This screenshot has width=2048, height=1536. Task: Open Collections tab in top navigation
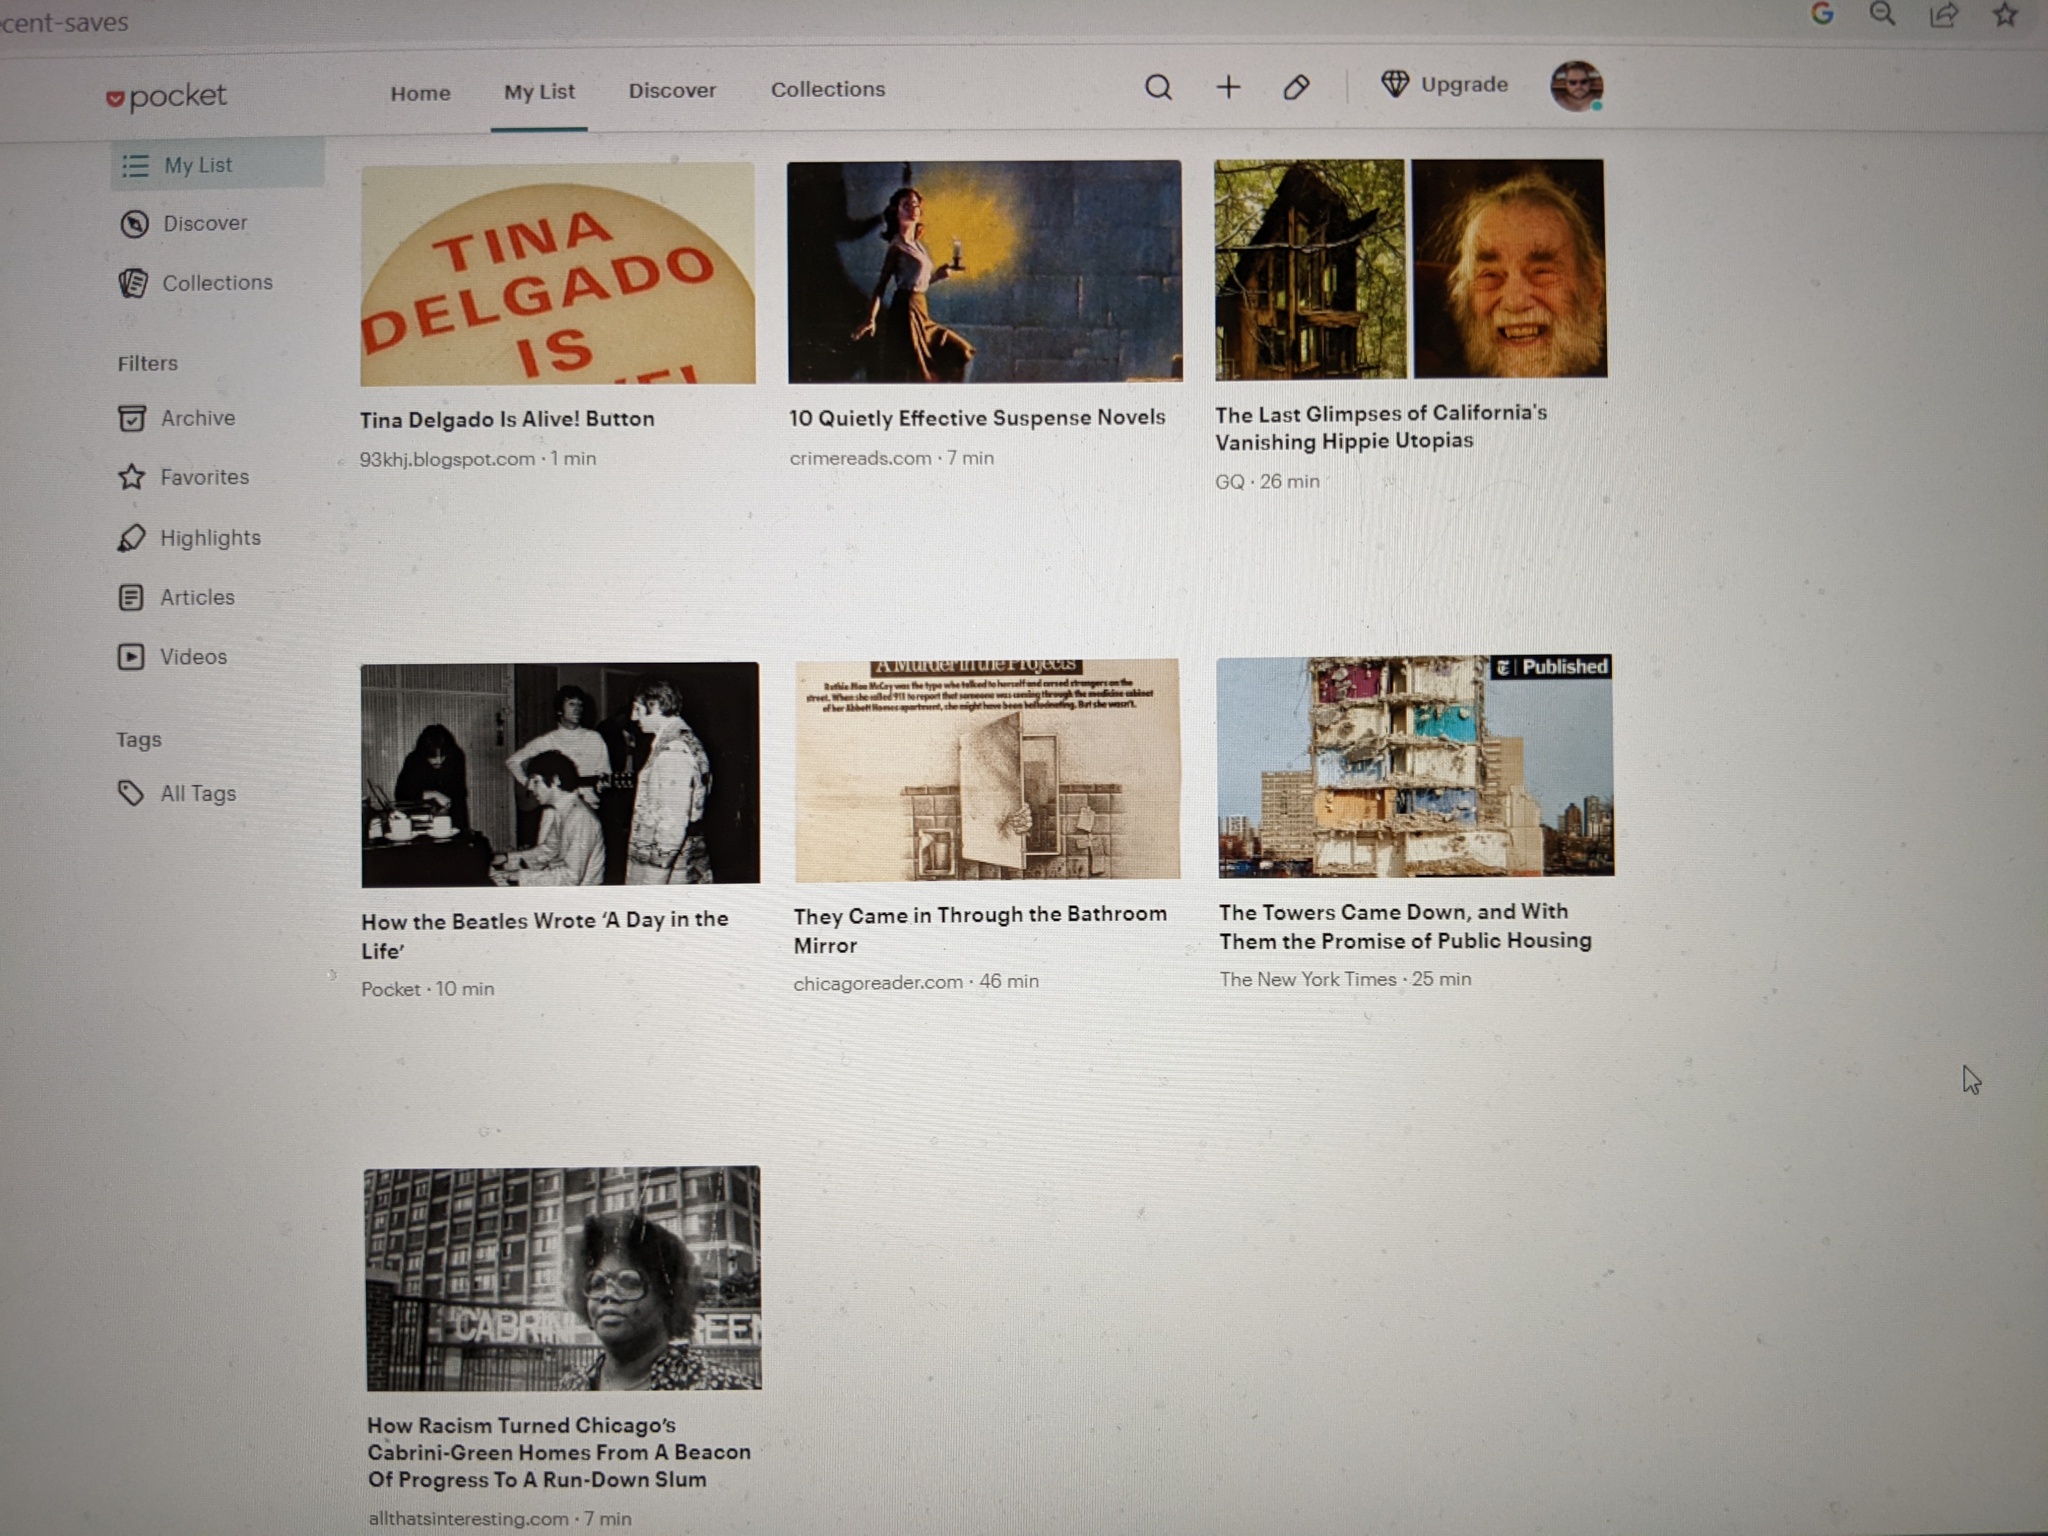[x=828, y=89]
